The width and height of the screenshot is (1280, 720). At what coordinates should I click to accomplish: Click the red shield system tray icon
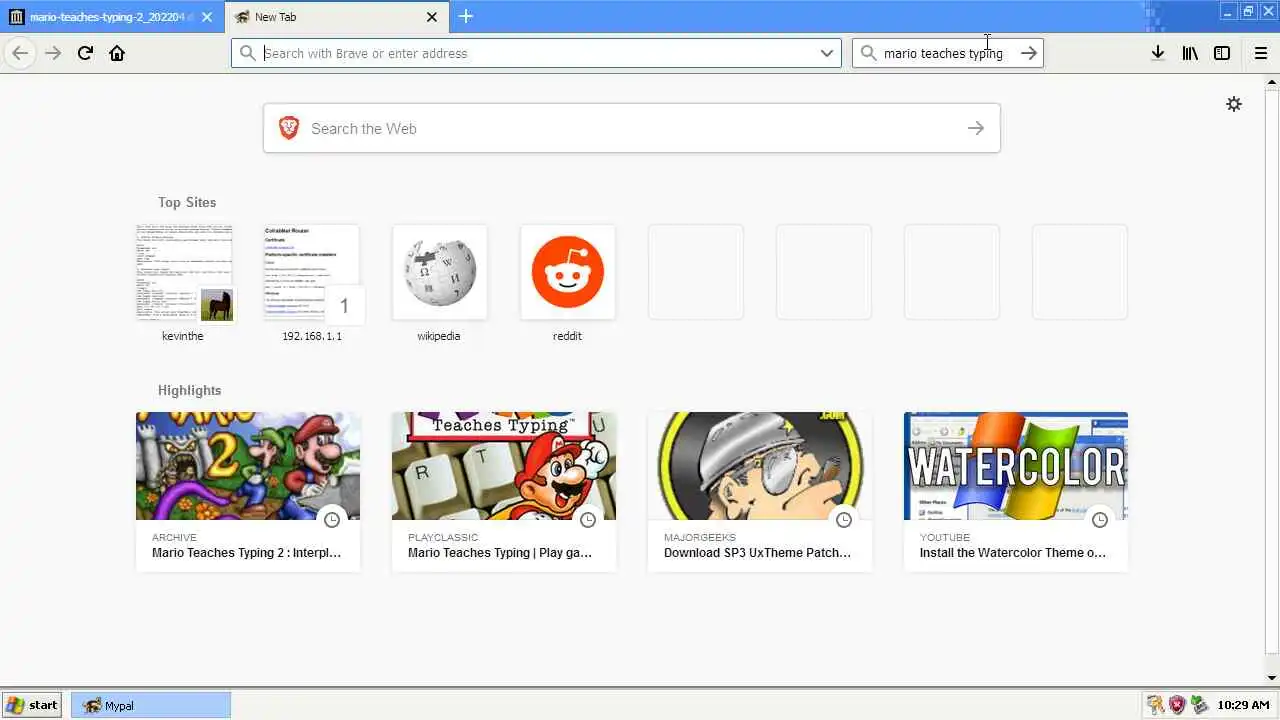coord(1177,705)
